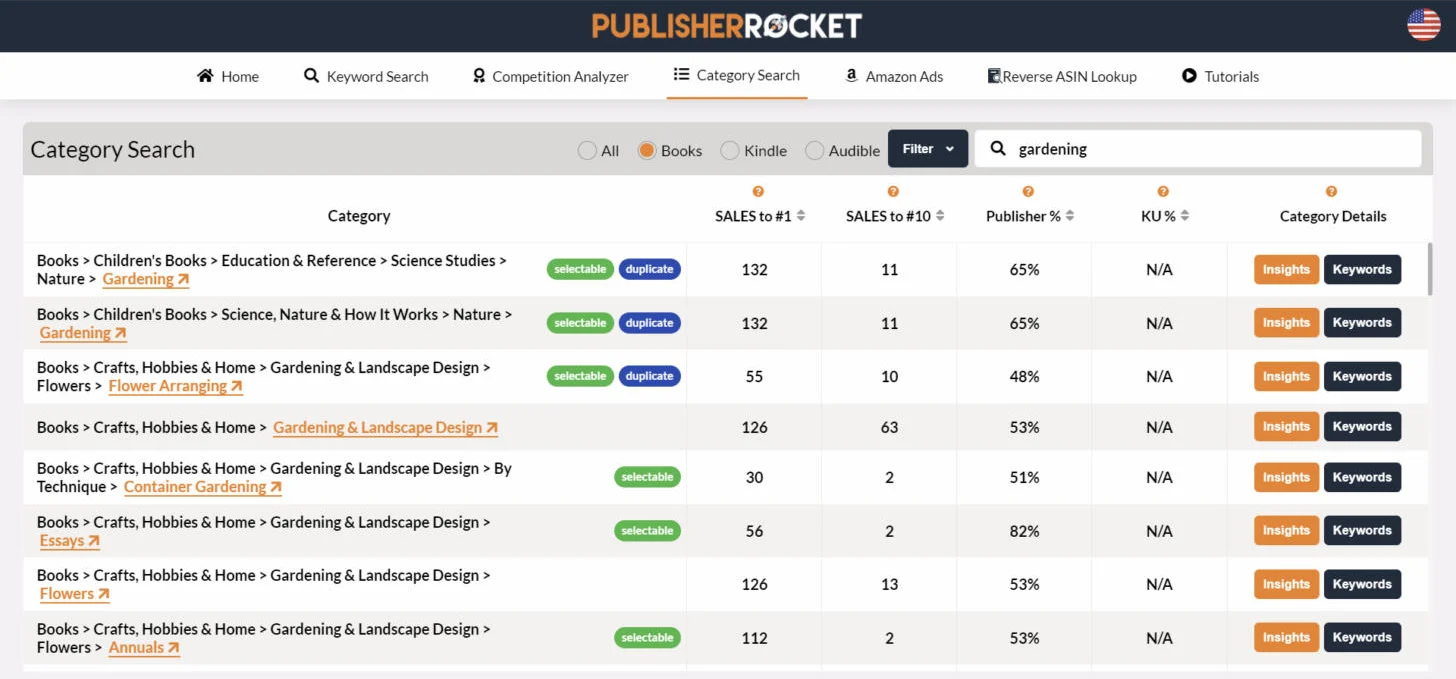Click the 48% value in Flower Arranging row
Image resolution: width=1456 pixels, height=679 pixels.
[x=1024, y=377]
